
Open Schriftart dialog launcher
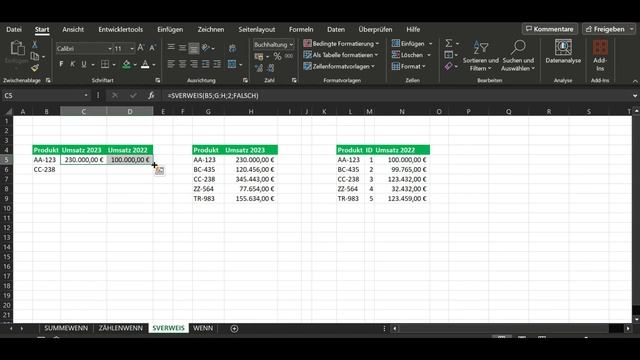point(158,80)
